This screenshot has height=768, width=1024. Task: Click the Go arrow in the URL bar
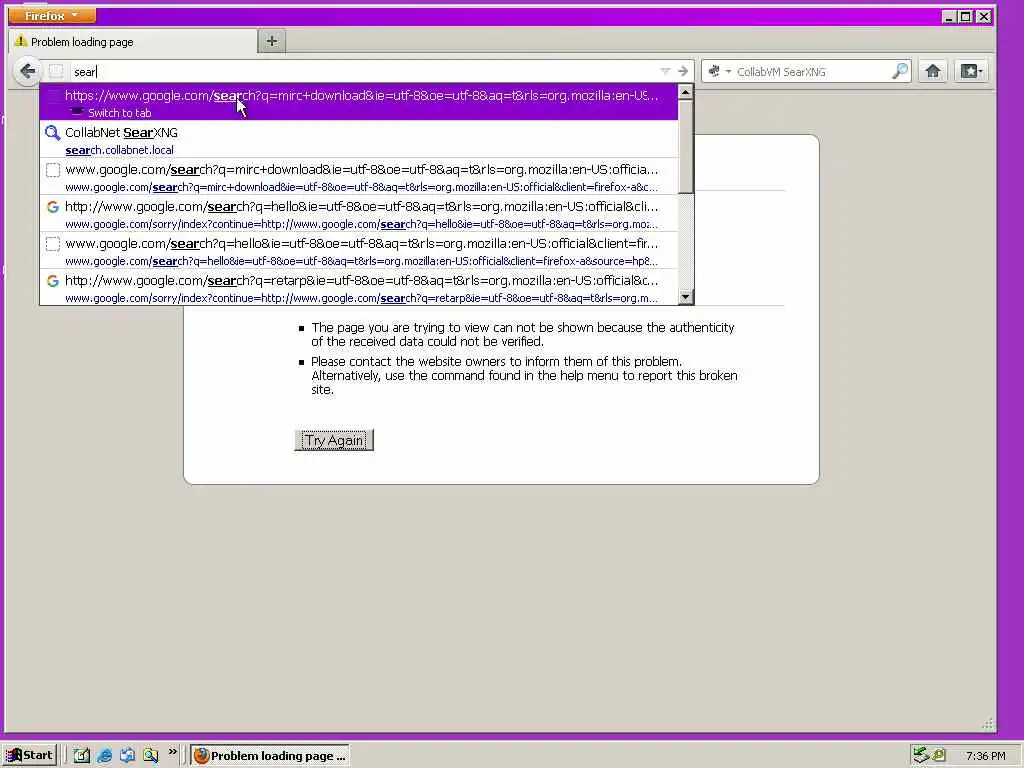[x=683, y=71]
